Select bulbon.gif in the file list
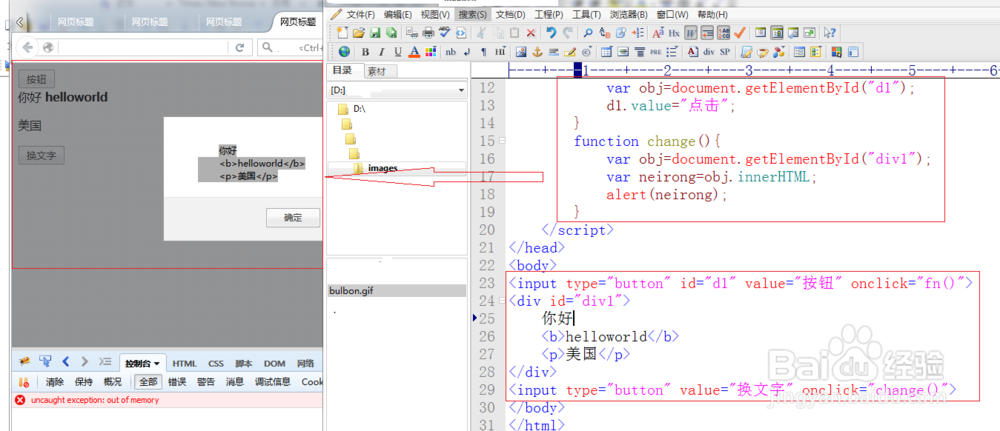The height and width of the screenshot is (431, 1000). tap(397, 291)
